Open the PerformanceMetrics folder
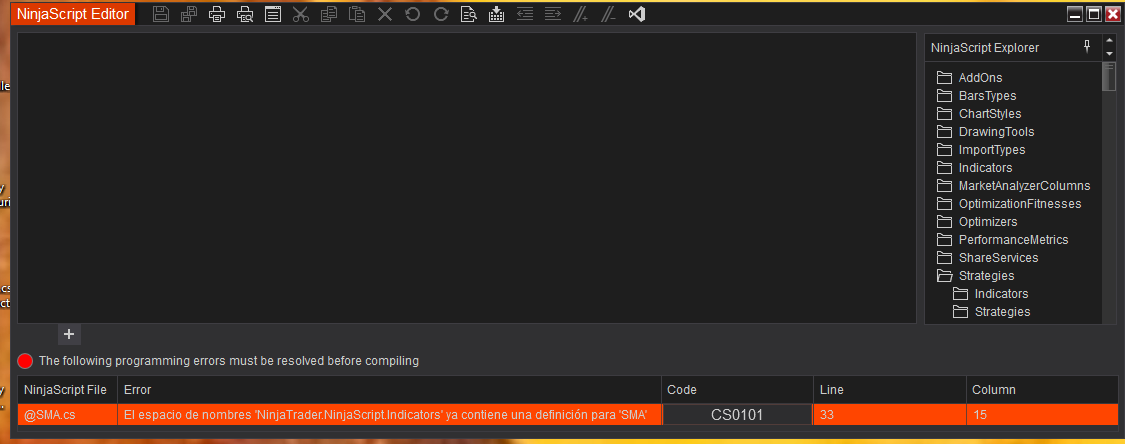Image resolution: width=1125 pixels, height=444 pixels. [x=1003, y=240]
